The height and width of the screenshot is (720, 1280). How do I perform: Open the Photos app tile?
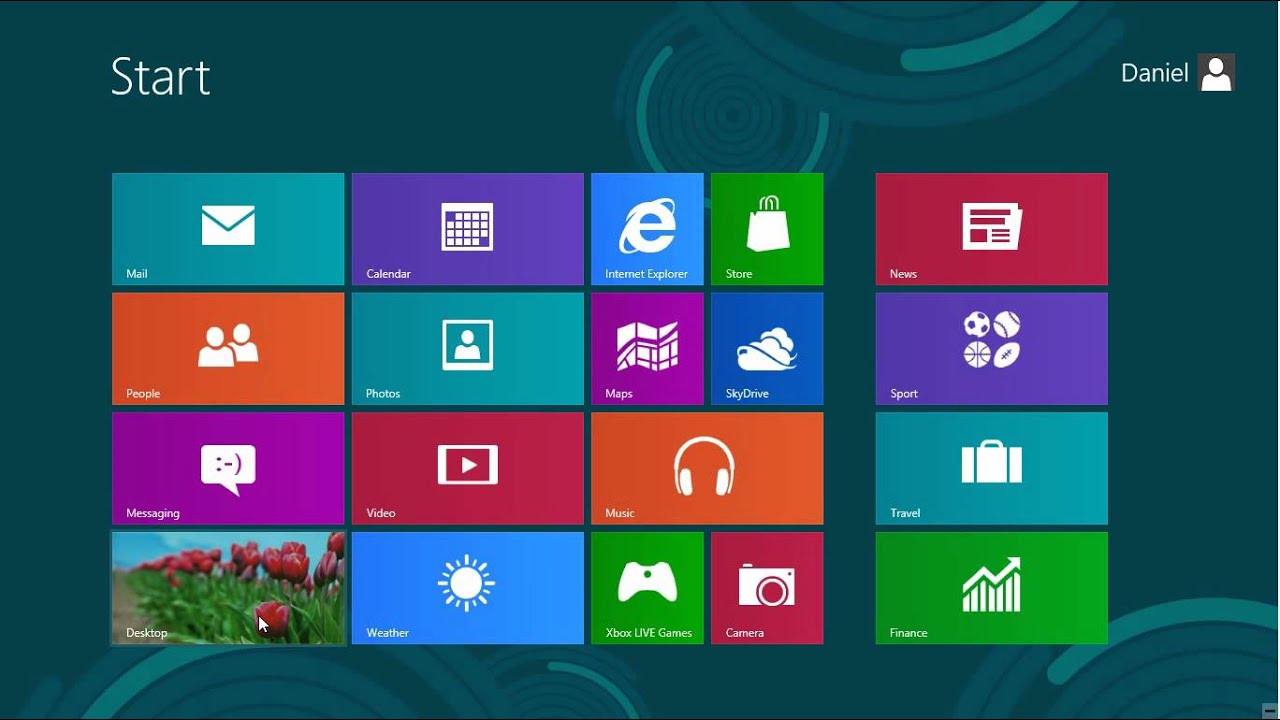click(x=467, y=348)
